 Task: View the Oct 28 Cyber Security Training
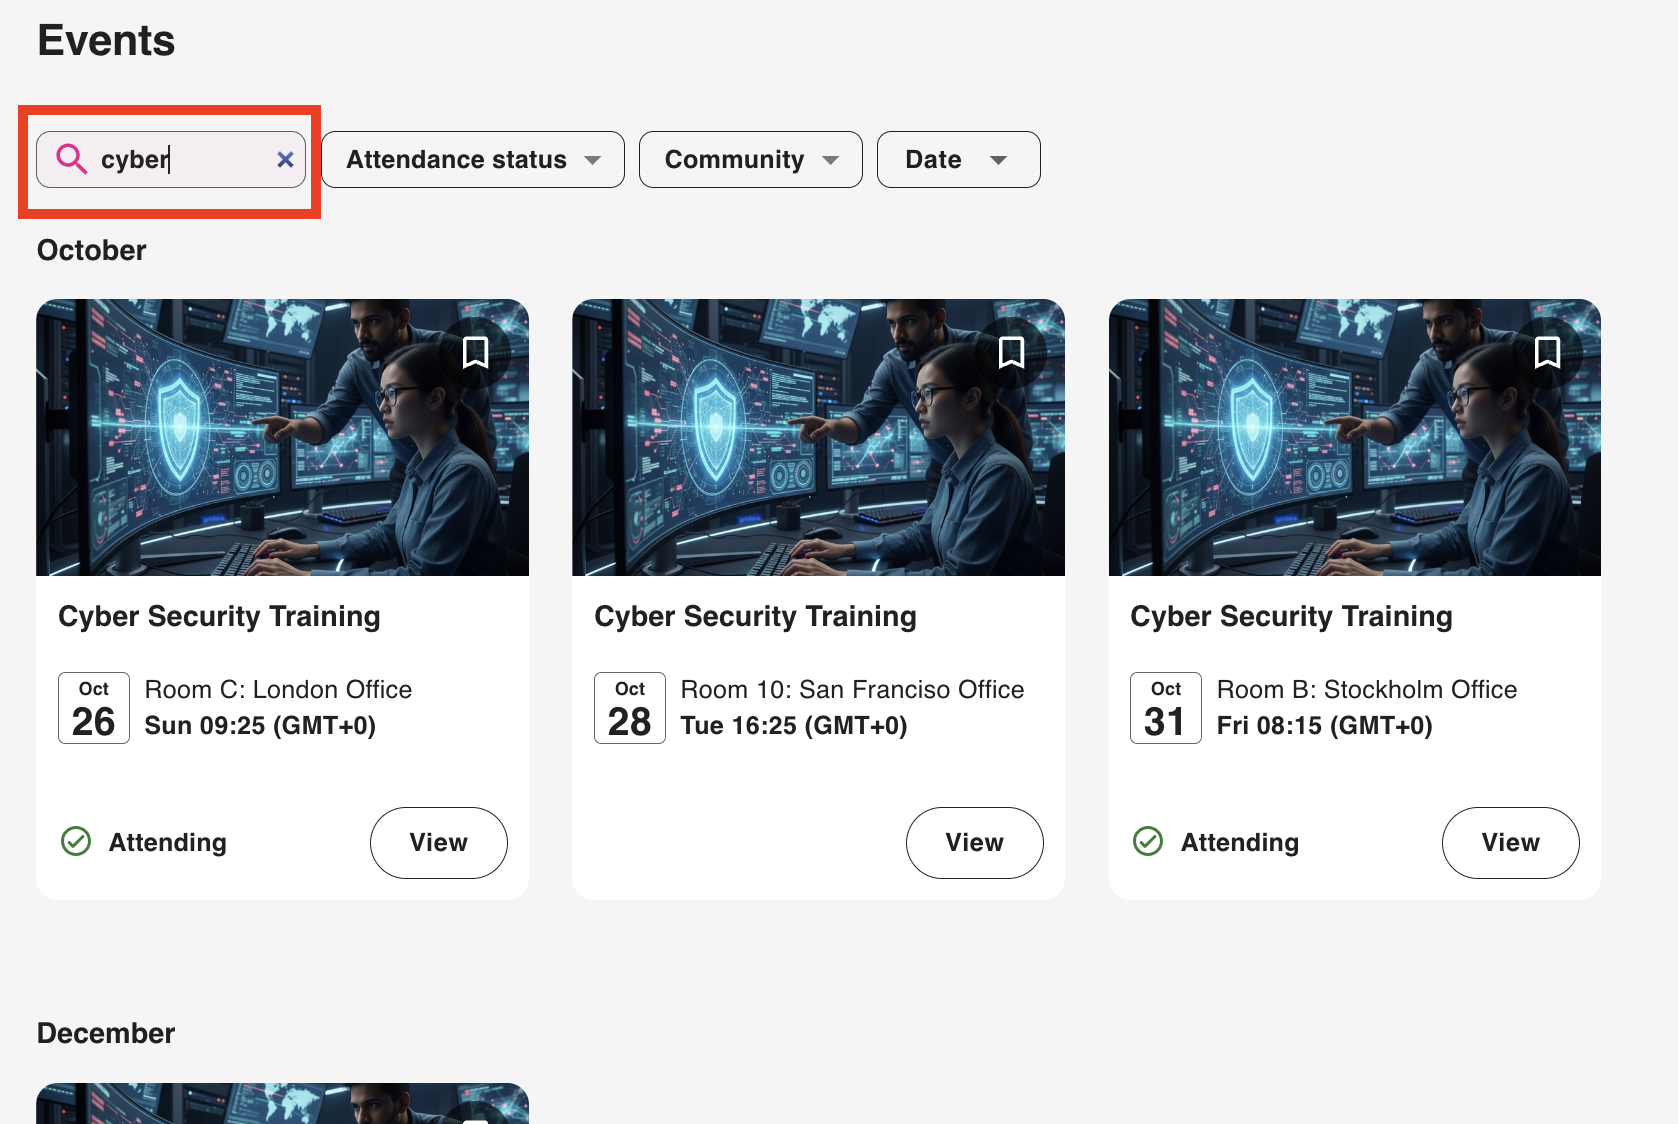[x=974, y=842]
